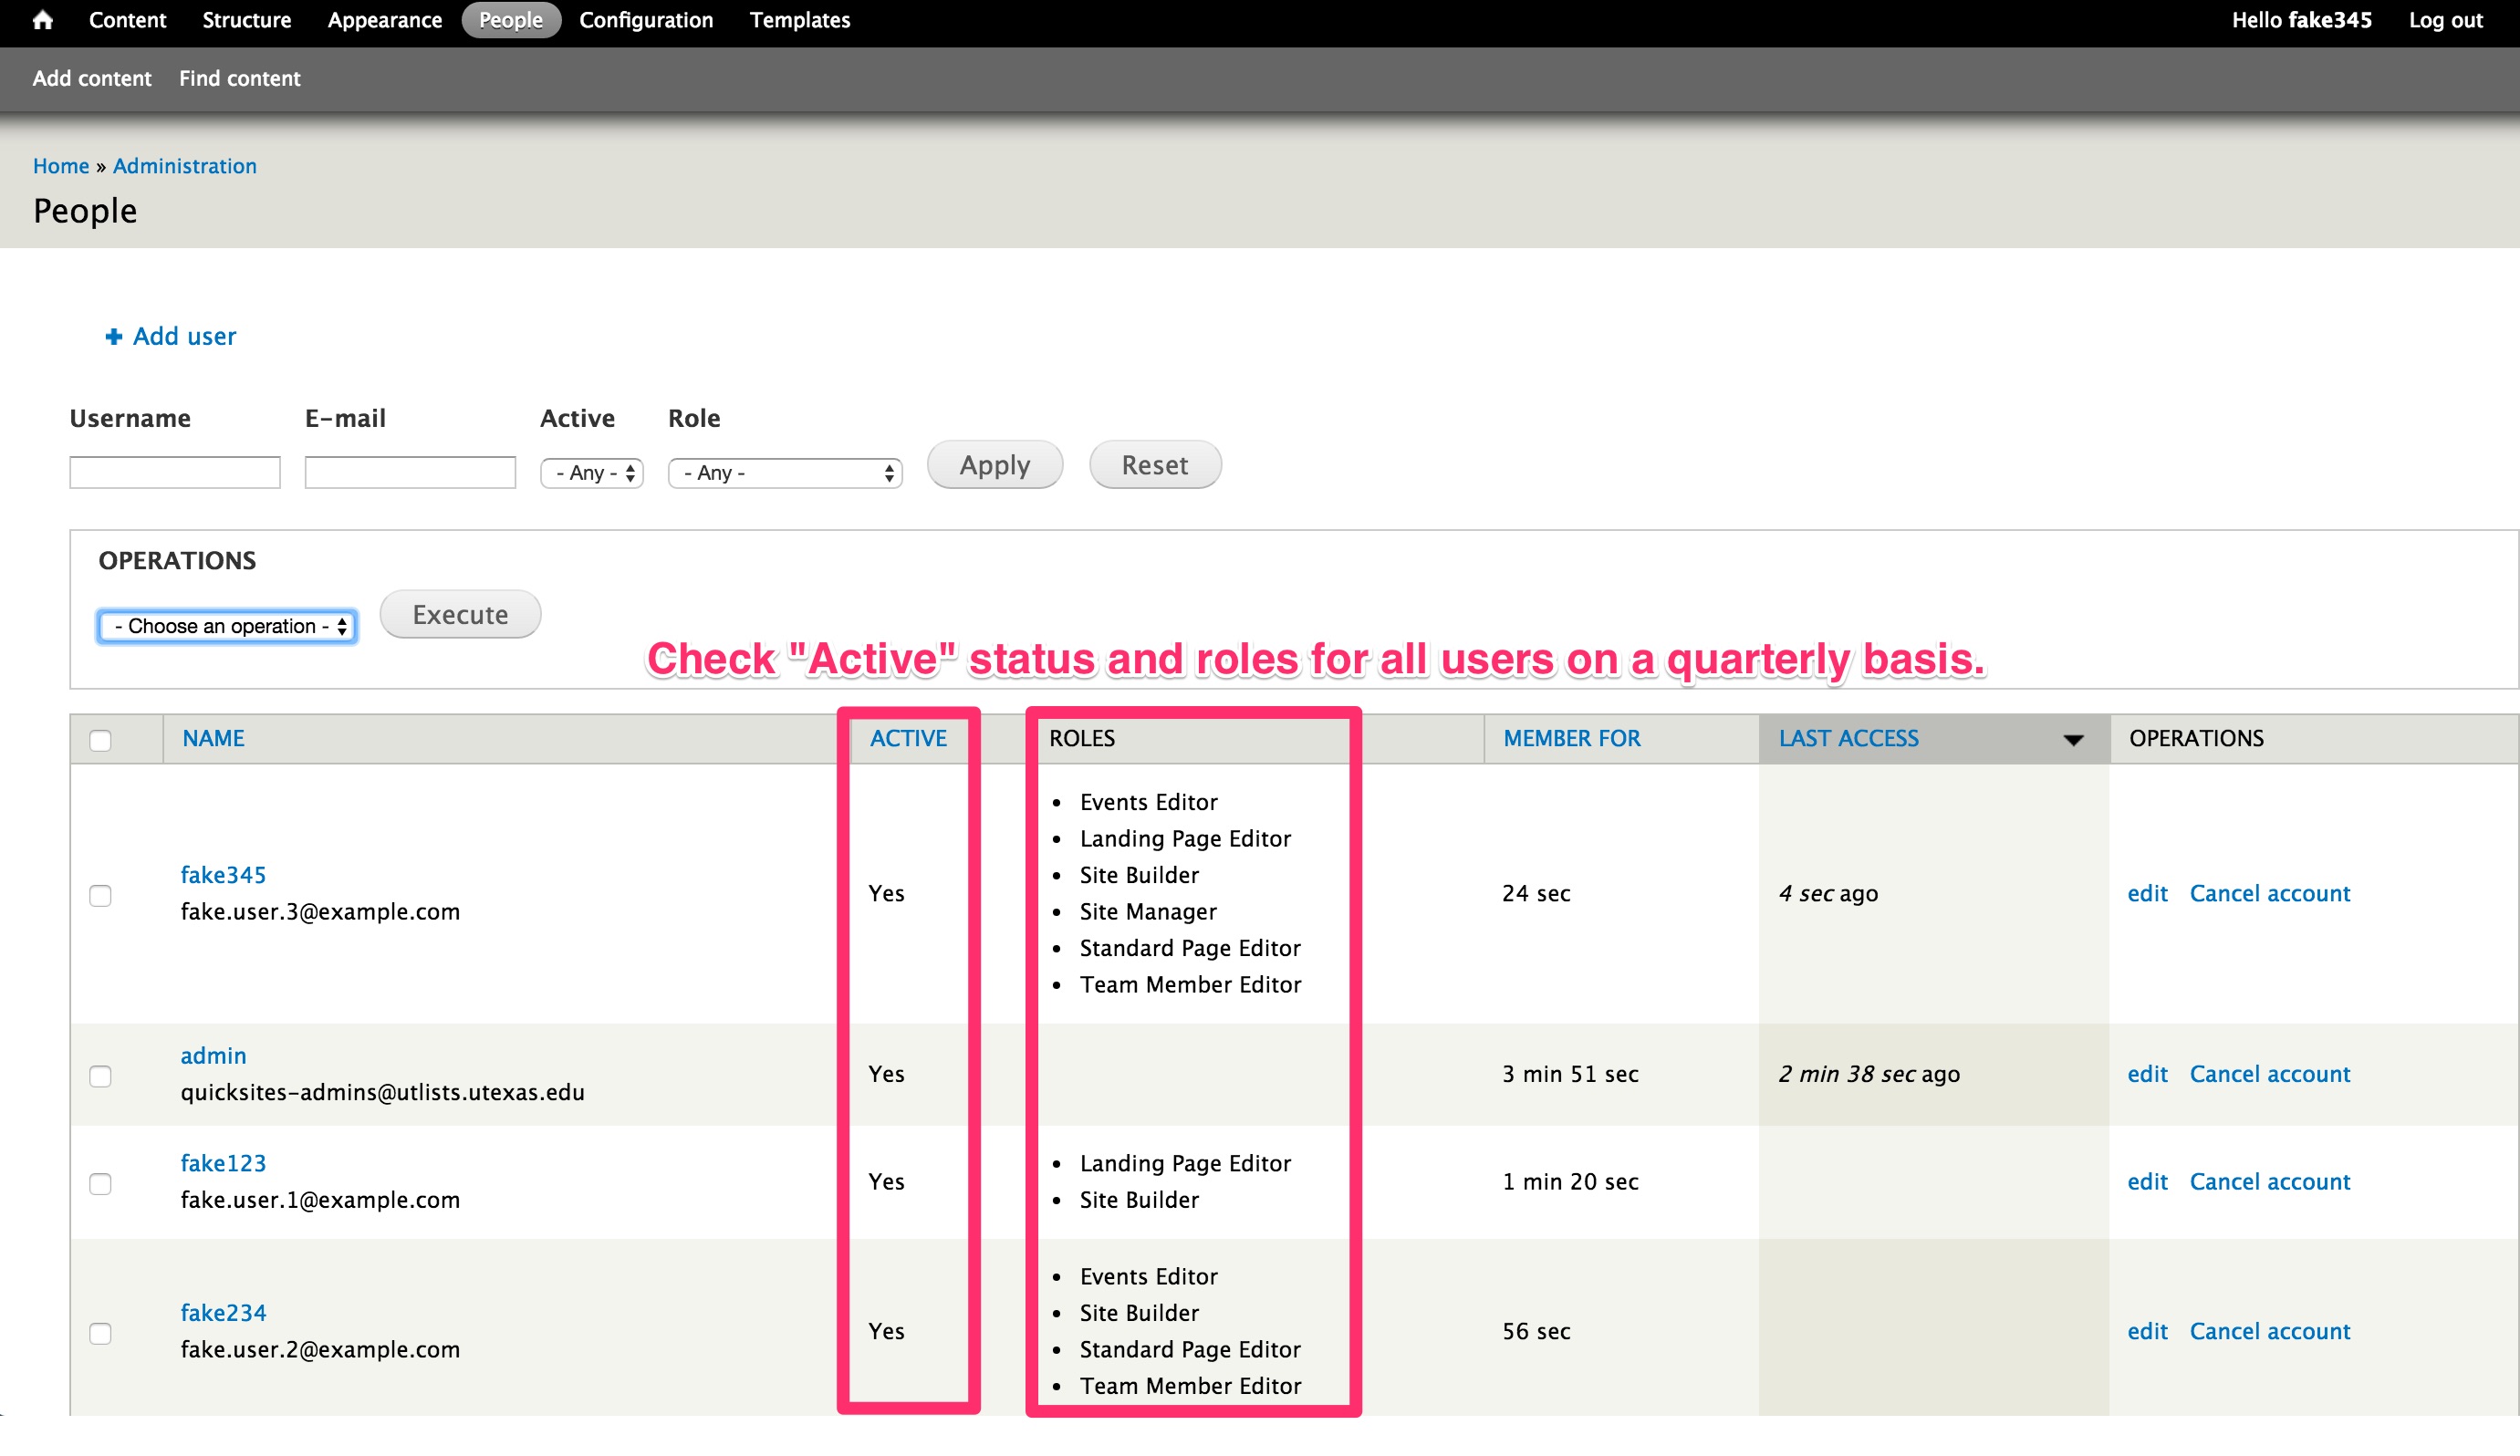Click the Add user link
This screenshot has width=2520, height=1456.
[x=184, y=336]
